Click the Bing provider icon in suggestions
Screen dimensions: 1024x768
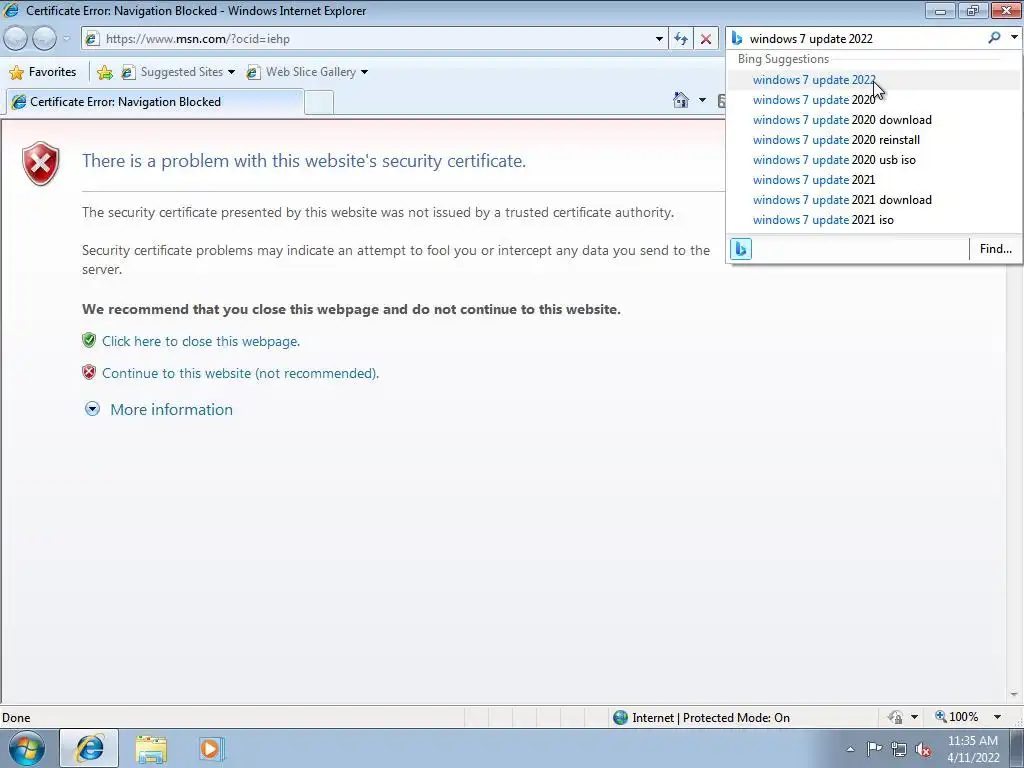741,249
